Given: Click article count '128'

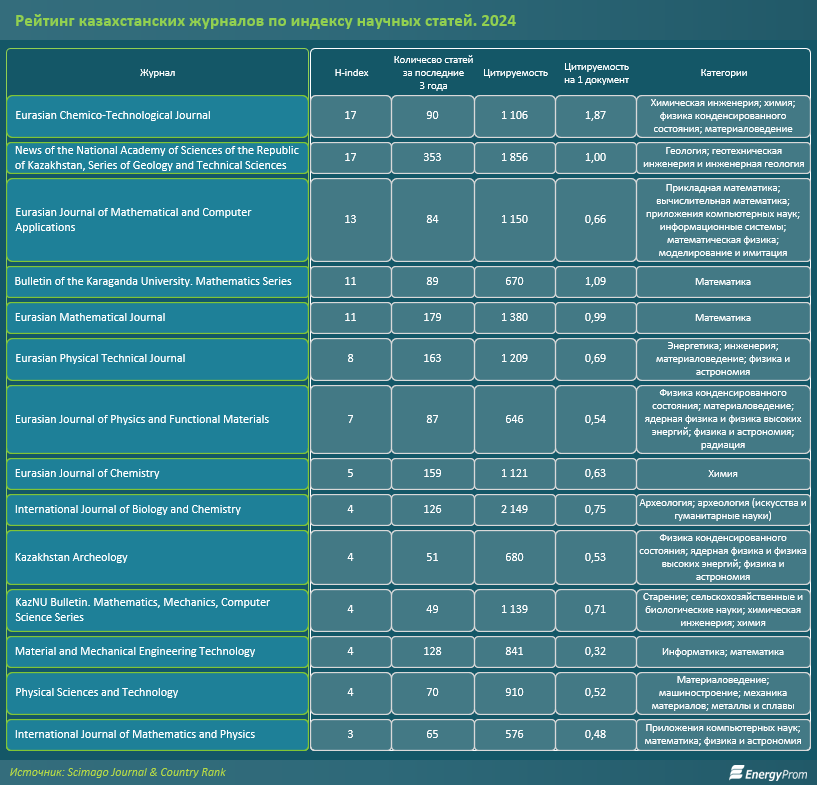Looking at the screenshot, I should 432,652.
